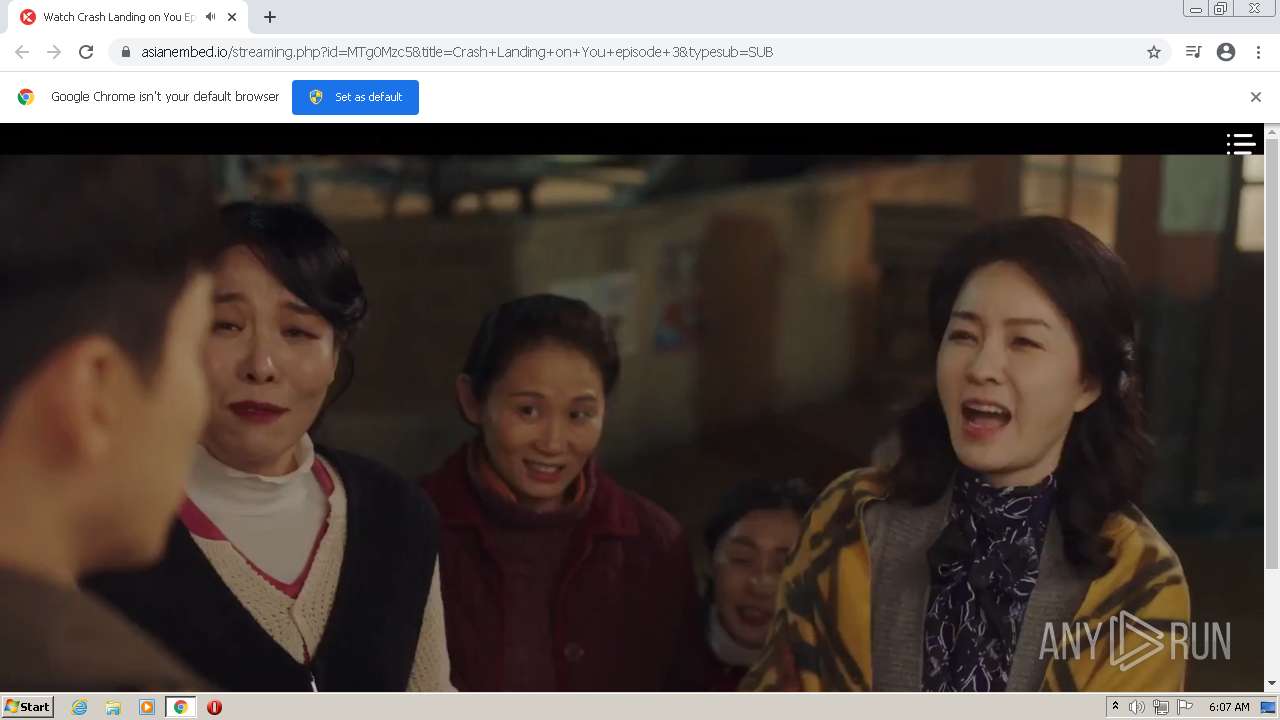The image size is (1280, 720).
Task: Click the 6:07 AM system clock
Action: coord(1229,707)
